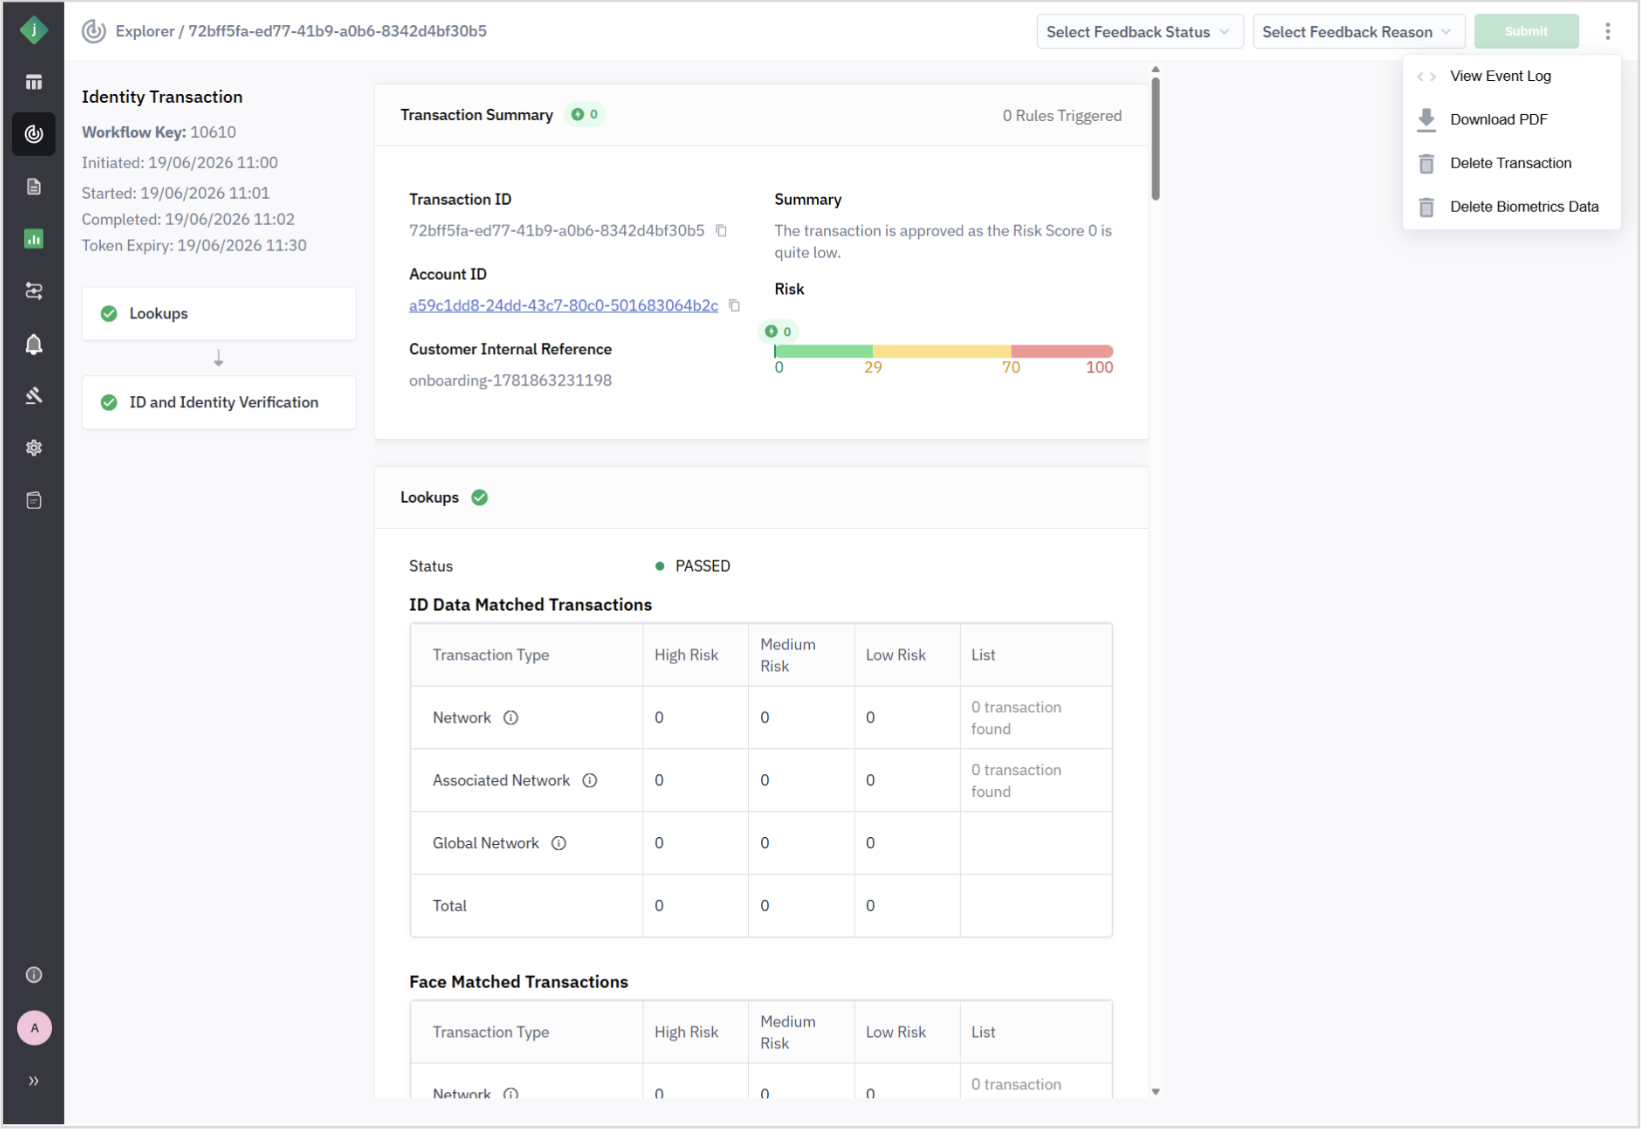Click the risk score color bar
The image size is (1644, 1130).
944,352
